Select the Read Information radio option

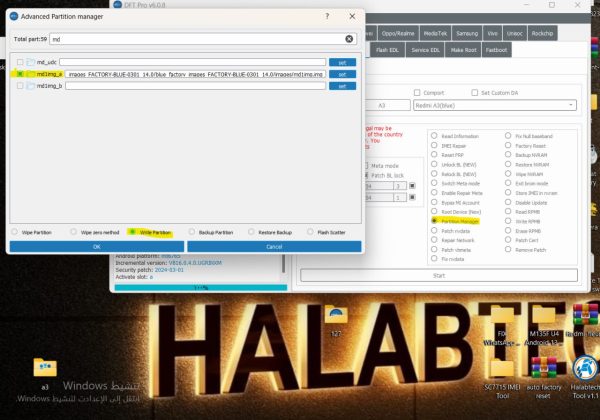coord(434,136)
